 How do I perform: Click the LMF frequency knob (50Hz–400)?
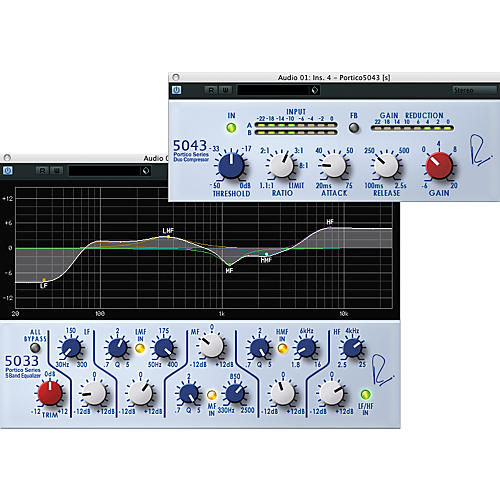pyautogui.click(x=164, y=348)
